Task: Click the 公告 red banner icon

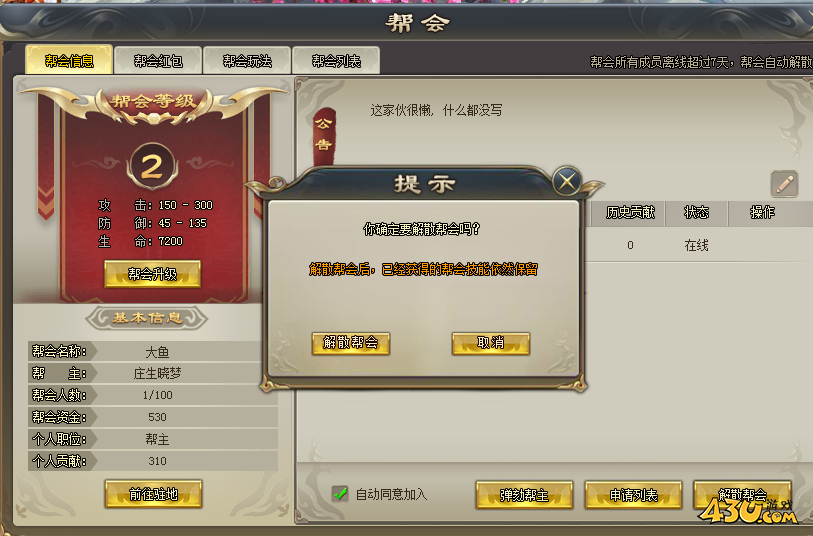Action: 324,134
